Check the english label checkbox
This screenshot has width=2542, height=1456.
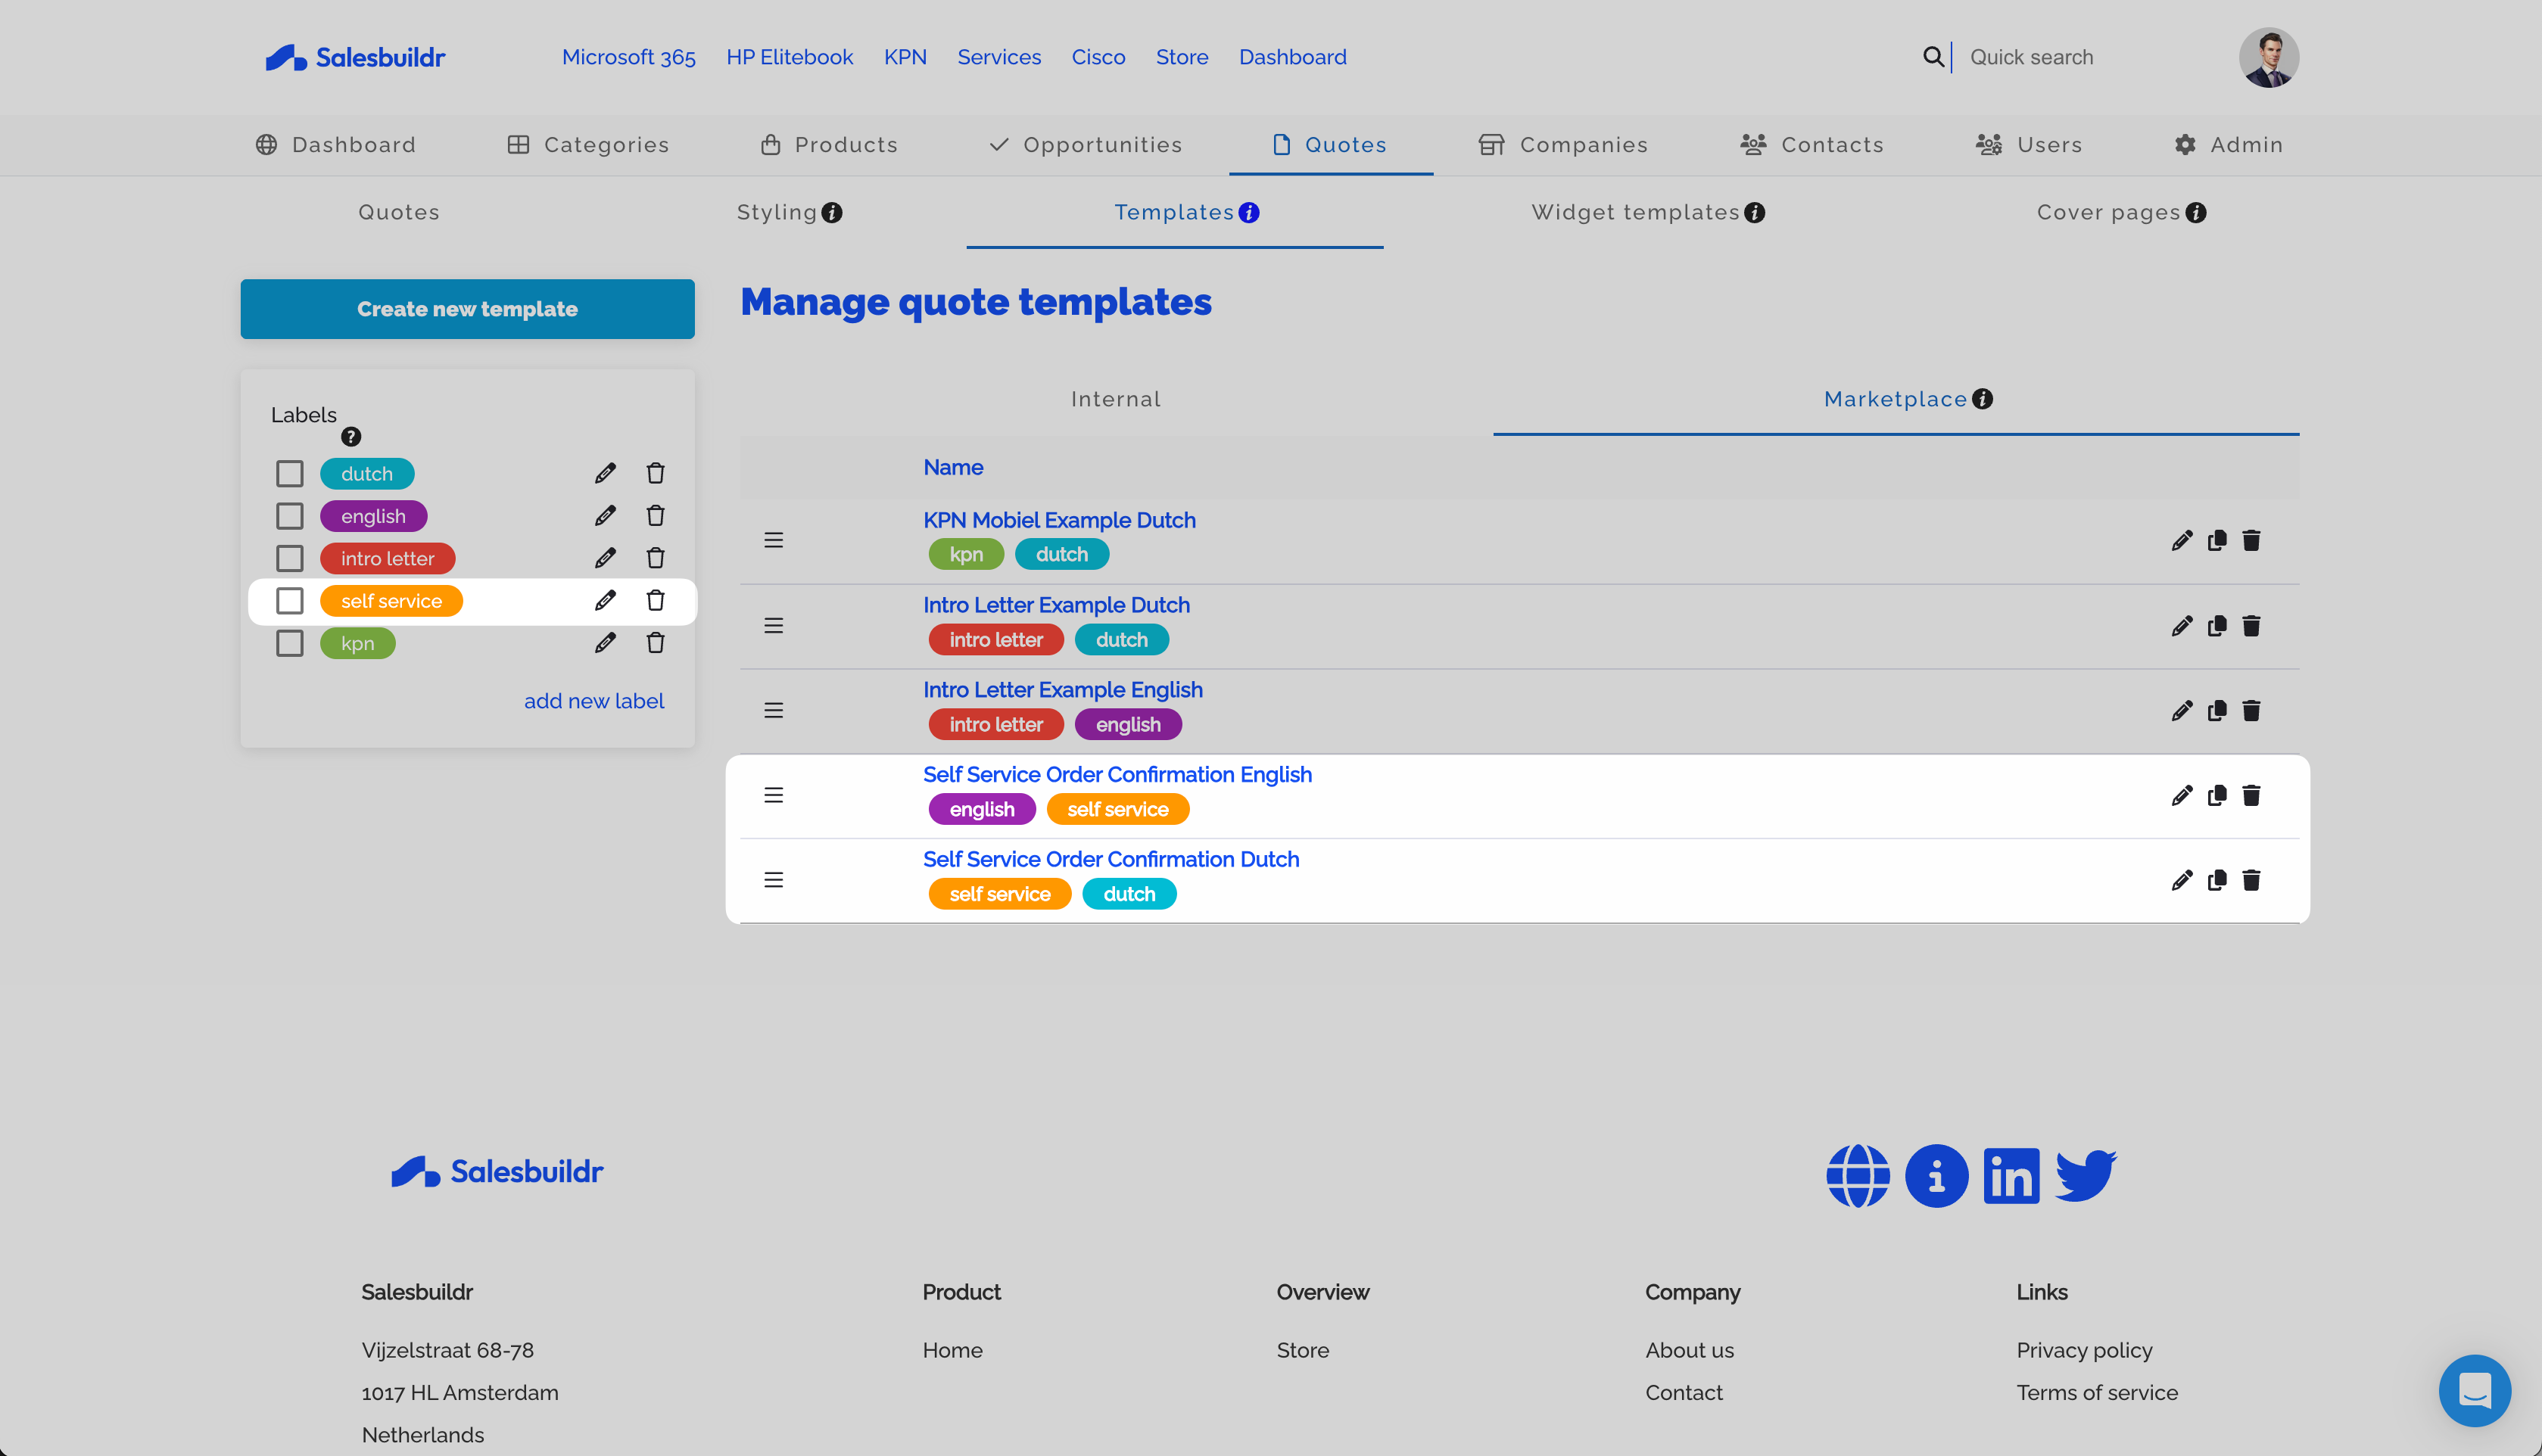[290, 516]
